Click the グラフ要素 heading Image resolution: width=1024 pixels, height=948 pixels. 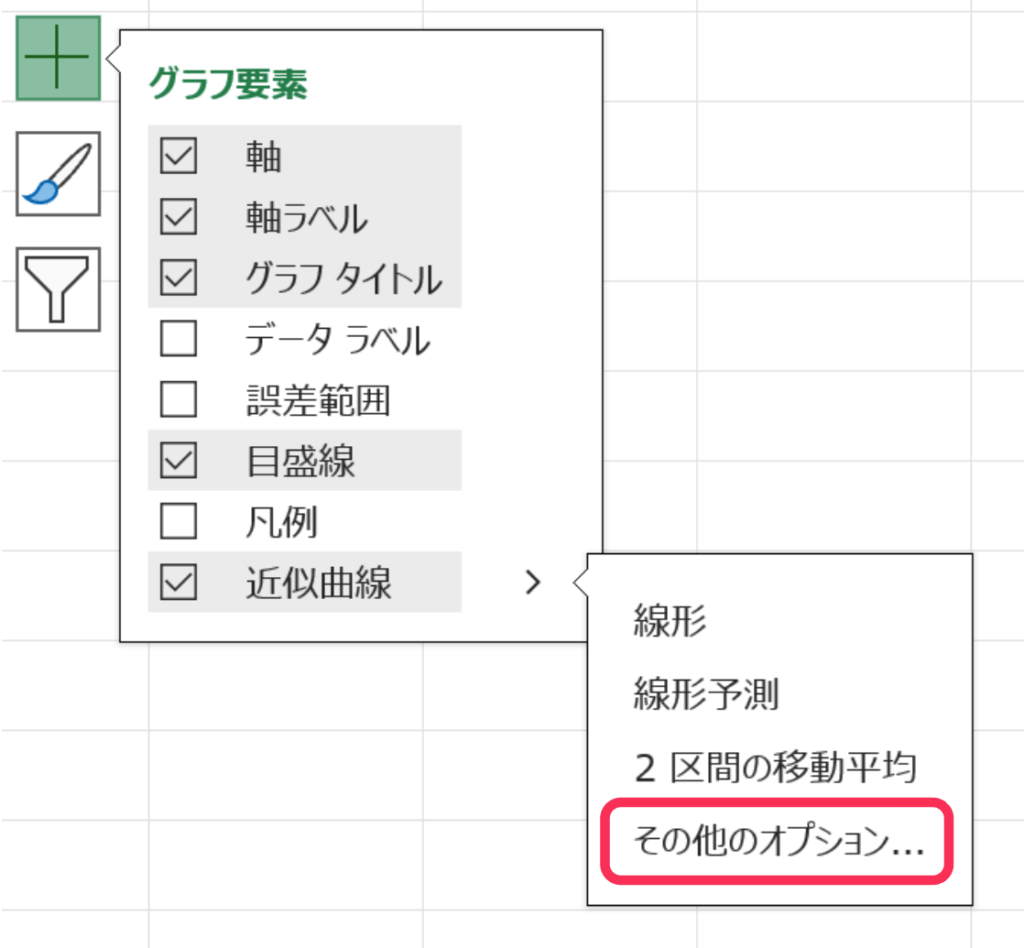228,84
